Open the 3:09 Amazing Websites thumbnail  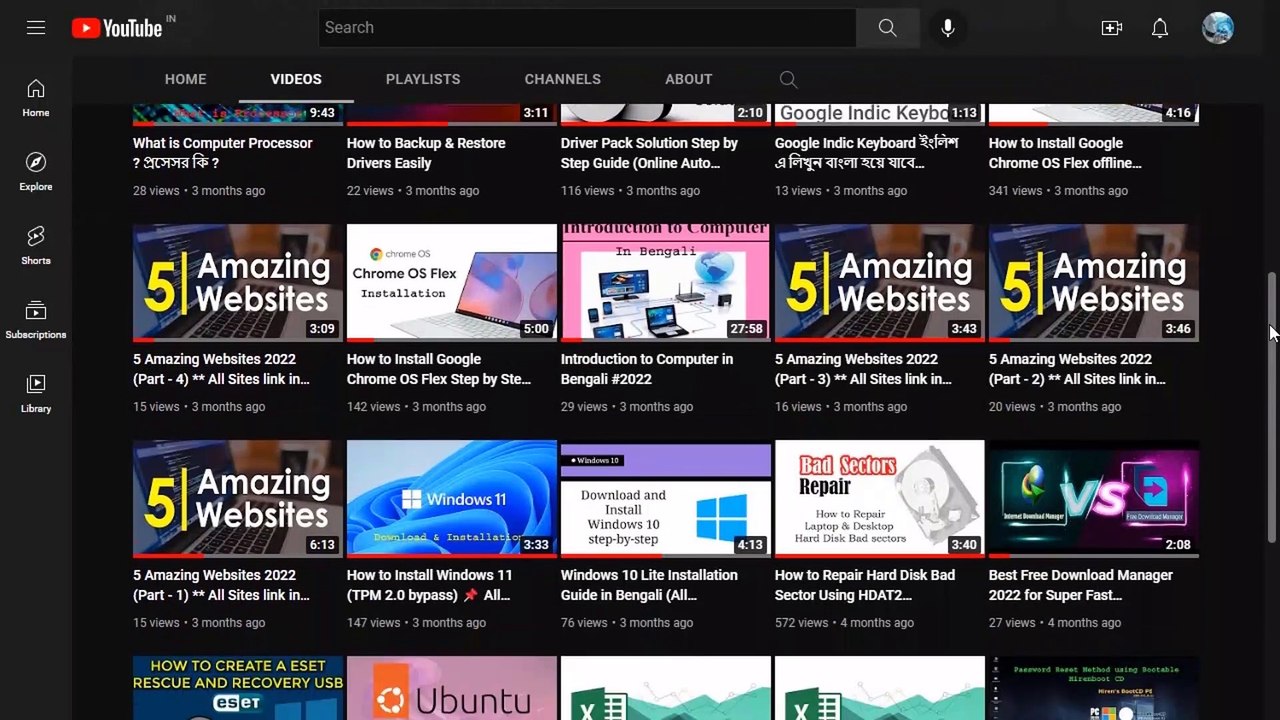pos(238,283)
